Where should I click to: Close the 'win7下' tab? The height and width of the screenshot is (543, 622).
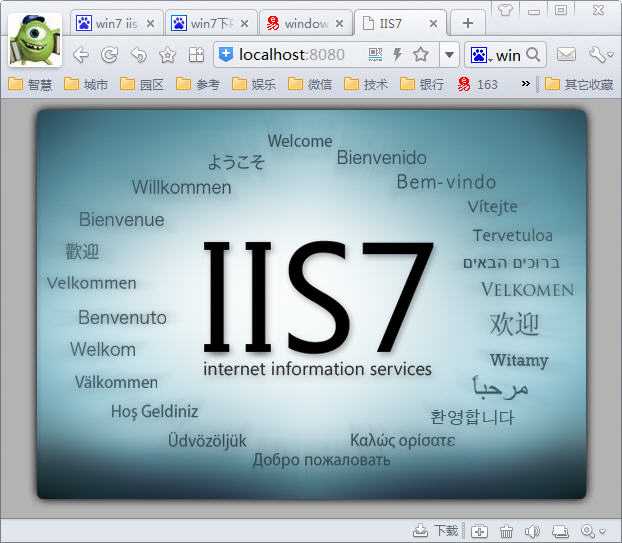coord(245,24)
